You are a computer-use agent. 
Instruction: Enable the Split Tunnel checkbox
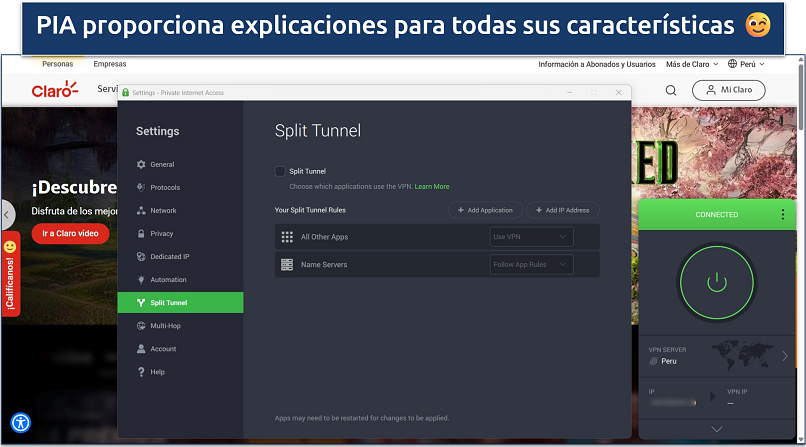[280, 171]
